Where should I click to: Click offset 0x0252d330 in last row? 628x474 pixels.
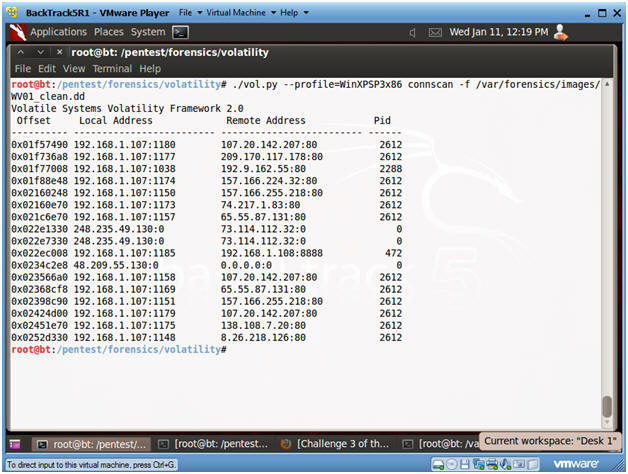pos(39,337)
